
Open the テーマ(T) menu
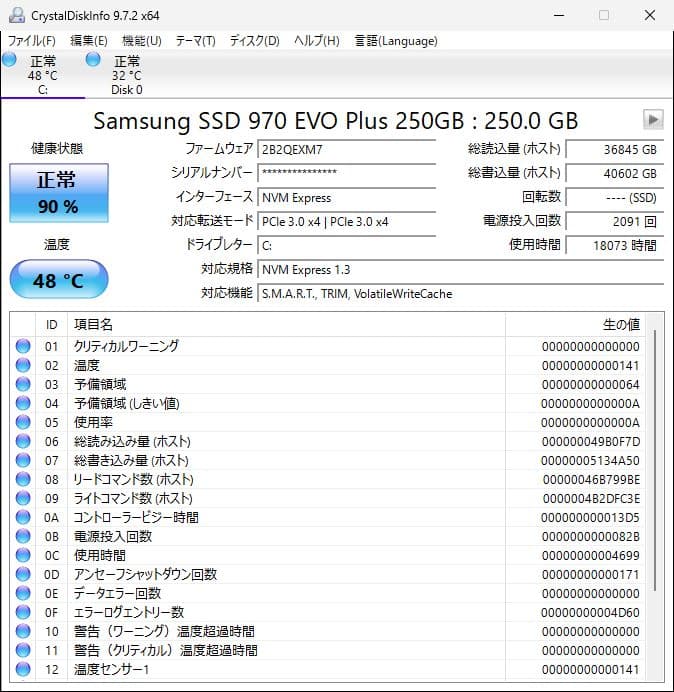click(x=196, y=41)
